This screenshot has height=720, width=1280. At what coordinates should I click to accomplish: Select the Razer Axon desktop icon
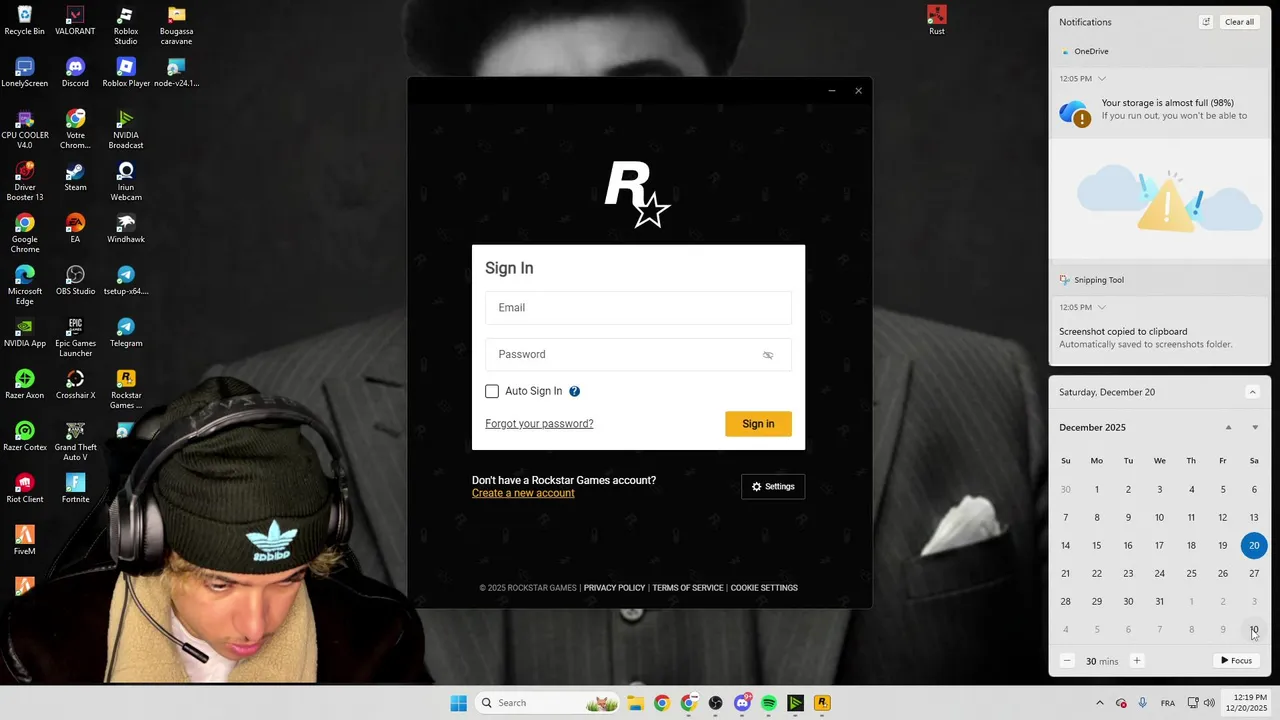(x=25, y=385)
